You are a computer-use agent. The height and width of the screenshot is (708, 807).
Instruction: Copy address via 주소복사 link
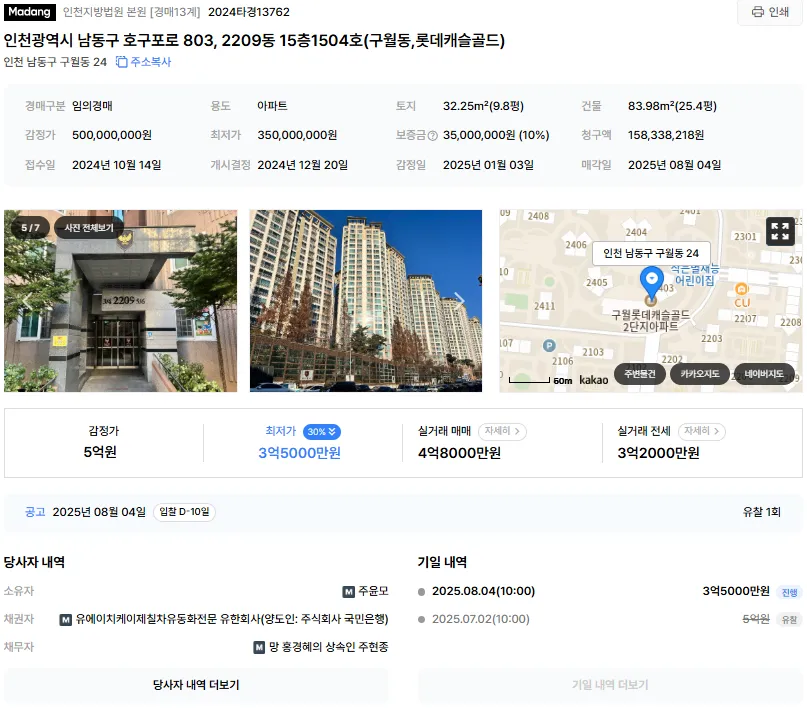tap(144, 62)
